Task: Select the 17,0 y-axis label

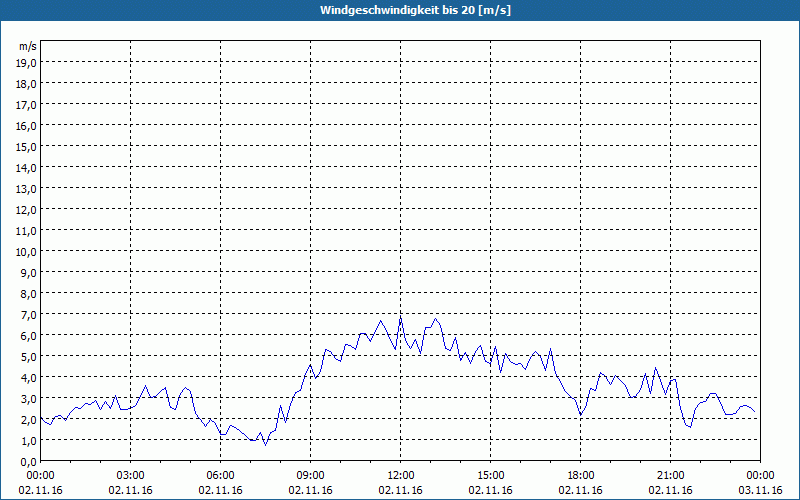Action: [27, 105]
